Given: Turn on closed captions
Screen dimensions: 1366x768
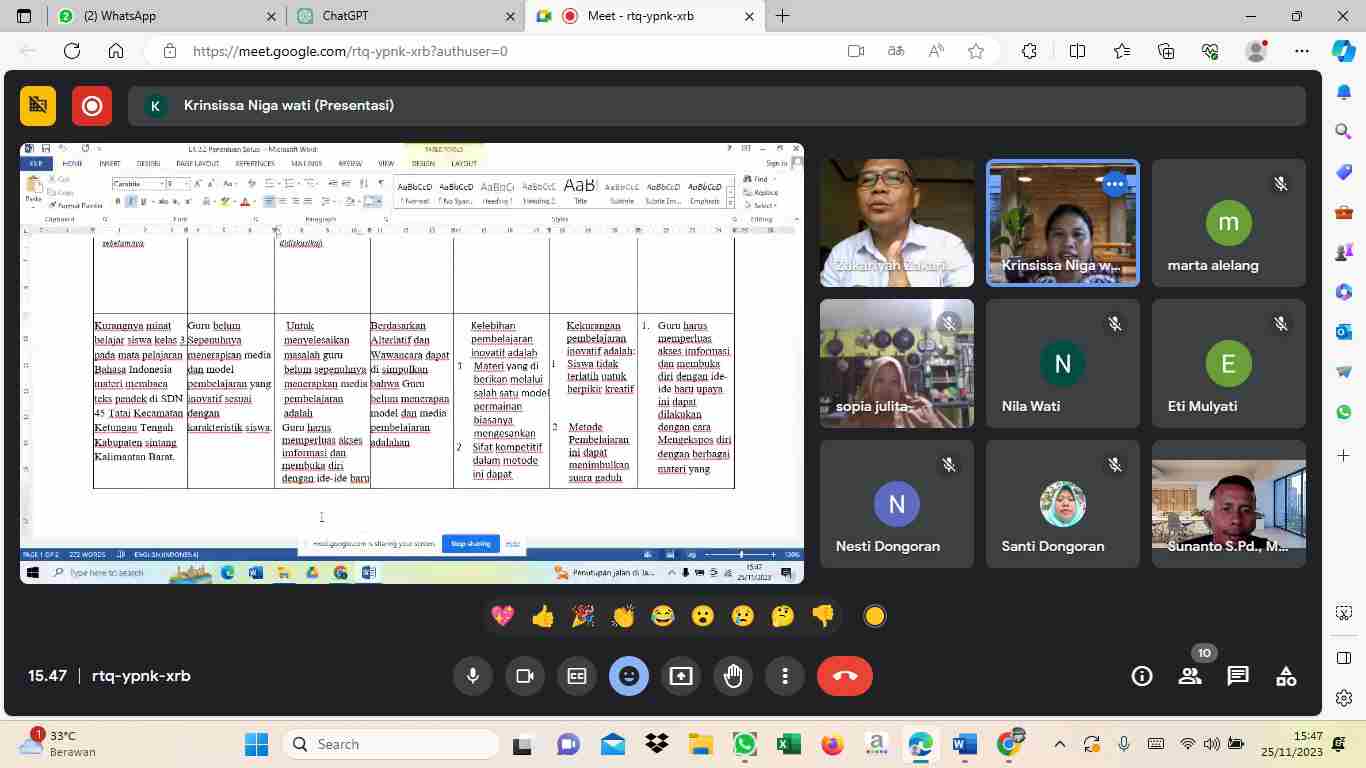Looking at the screenshot, I should point(577,676).
